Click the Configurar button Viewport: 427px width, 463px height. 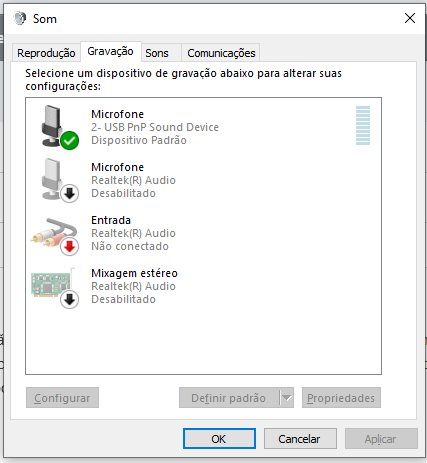click(x=62, y=398)
